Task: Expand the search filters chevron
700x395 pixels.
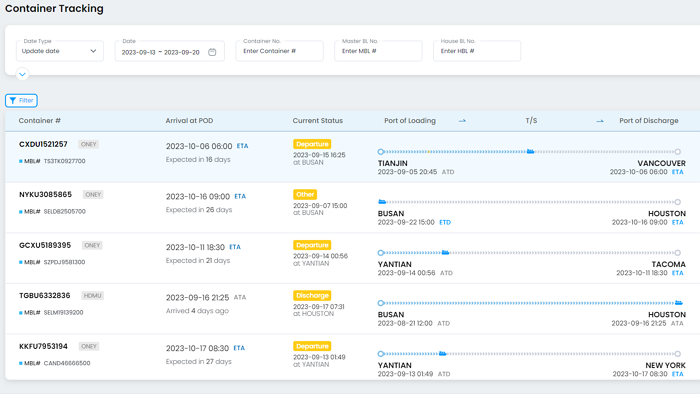Action: click(22, 74)
